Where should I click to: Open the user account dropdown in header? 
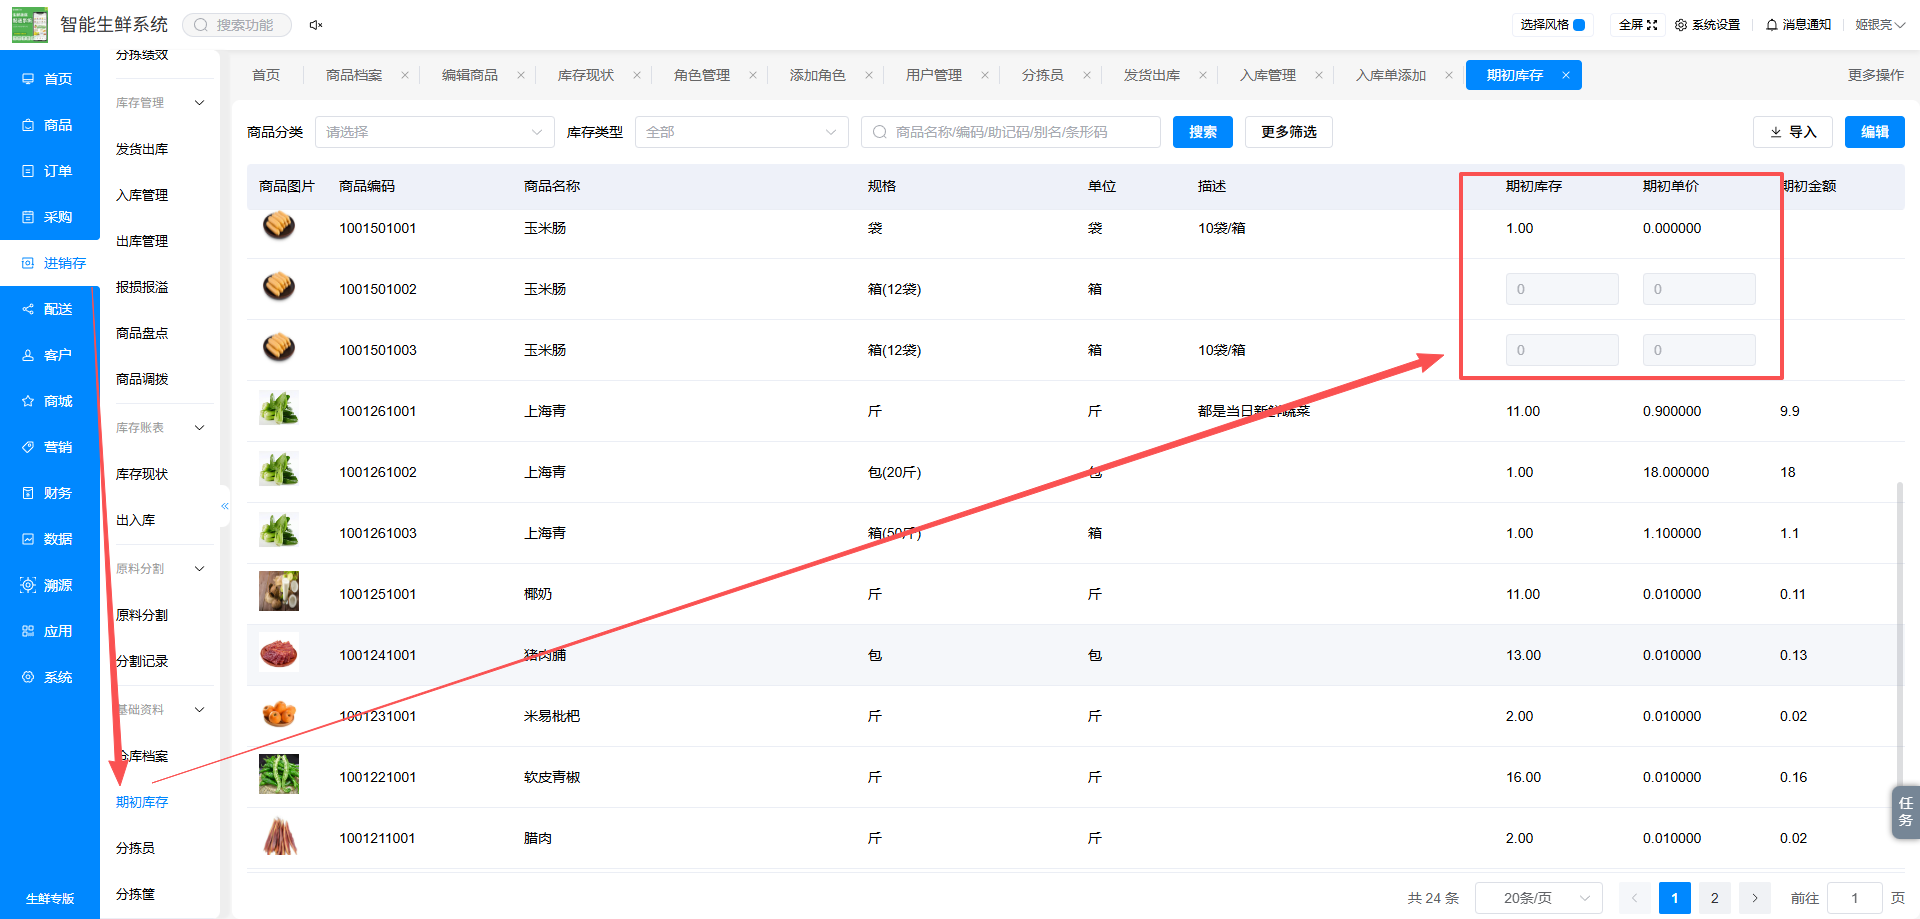(x=1880, y=25)
